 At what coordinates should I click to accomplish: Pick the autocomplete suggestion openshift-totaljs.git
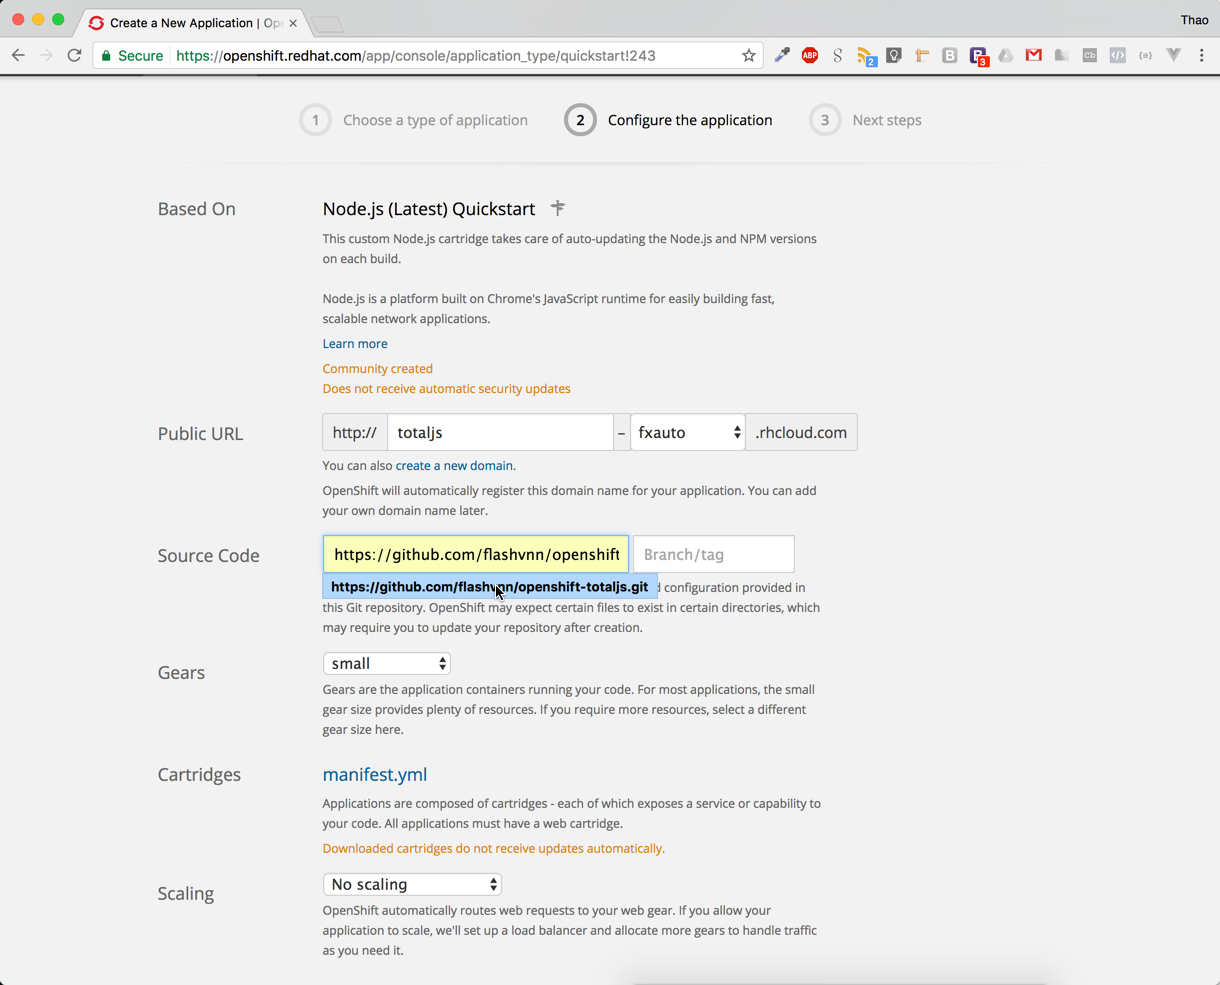click(x=490, y=587)
